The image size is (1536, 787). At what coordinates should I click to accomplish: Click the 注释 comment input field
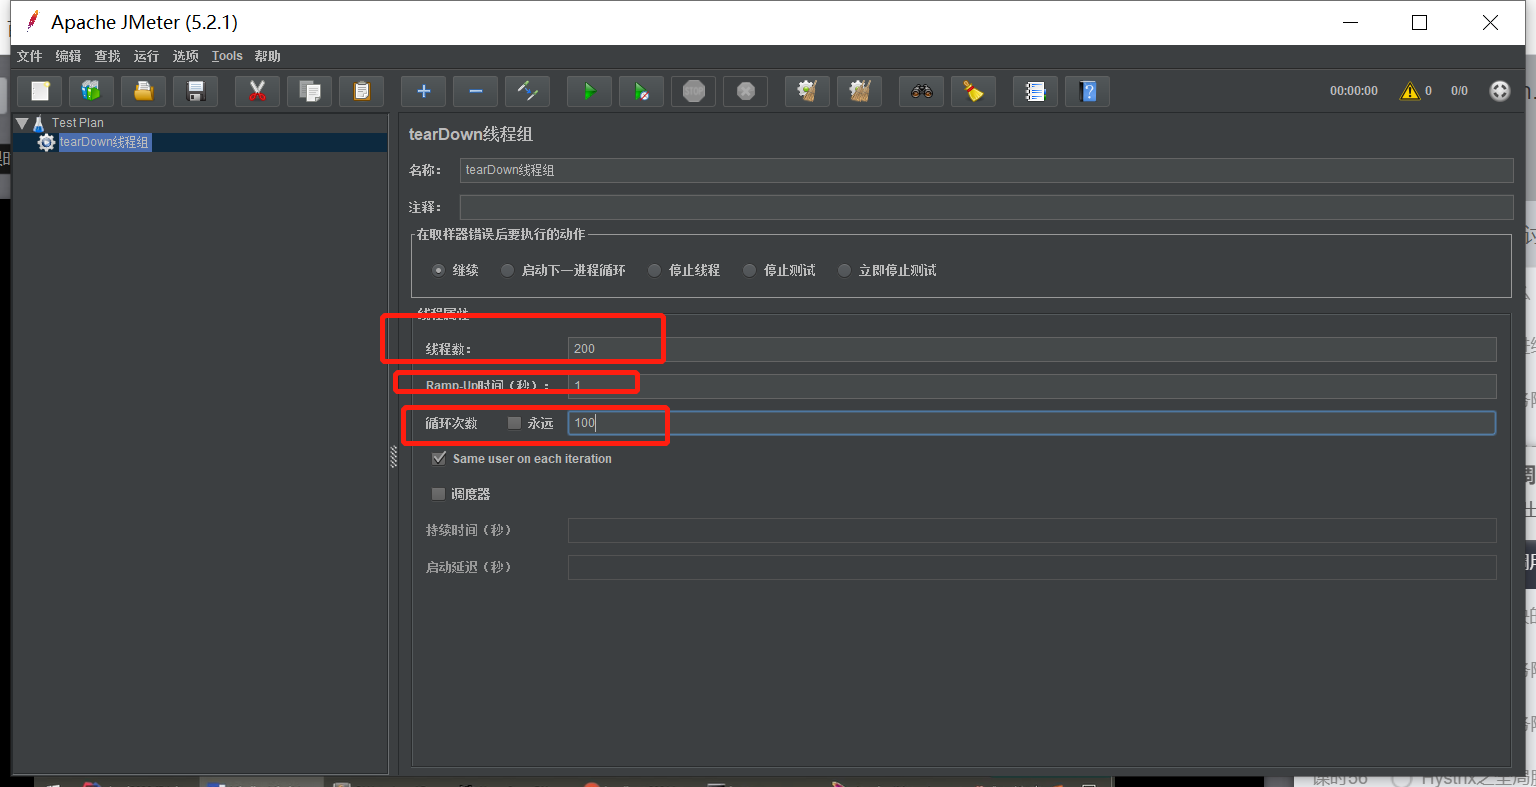pyautogui.click(x=986, y=207)
